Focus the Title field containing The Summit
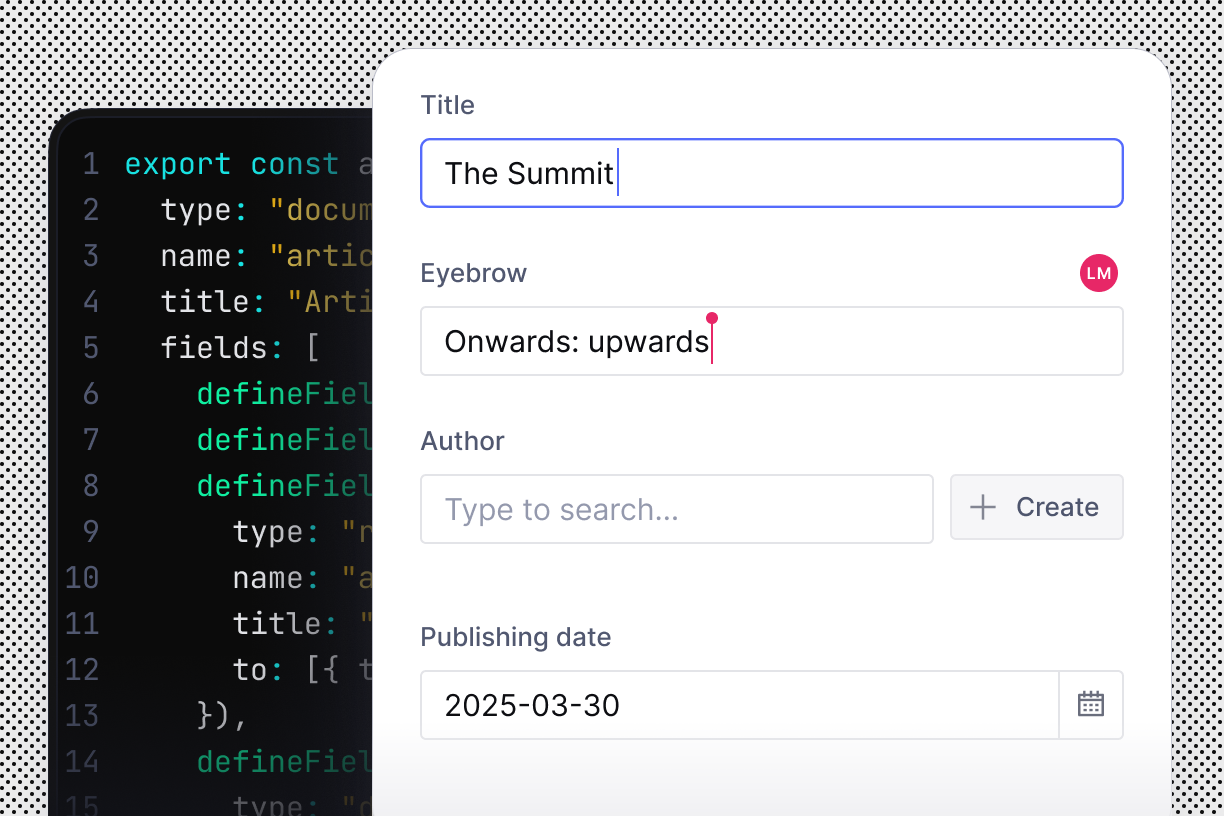The image size is (1224, 816). point(772,173)
